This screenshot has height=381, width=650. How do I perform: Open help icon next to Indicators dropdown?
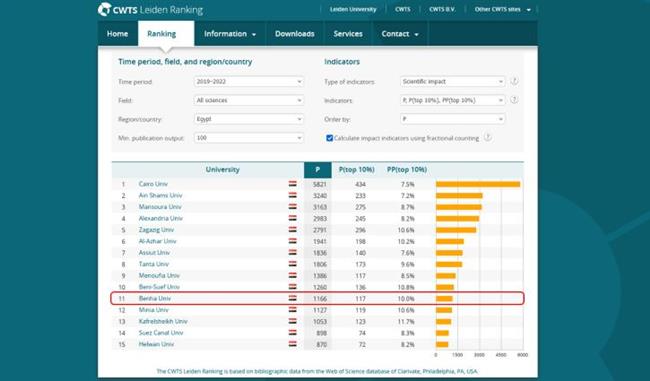(x=514, y=100)
